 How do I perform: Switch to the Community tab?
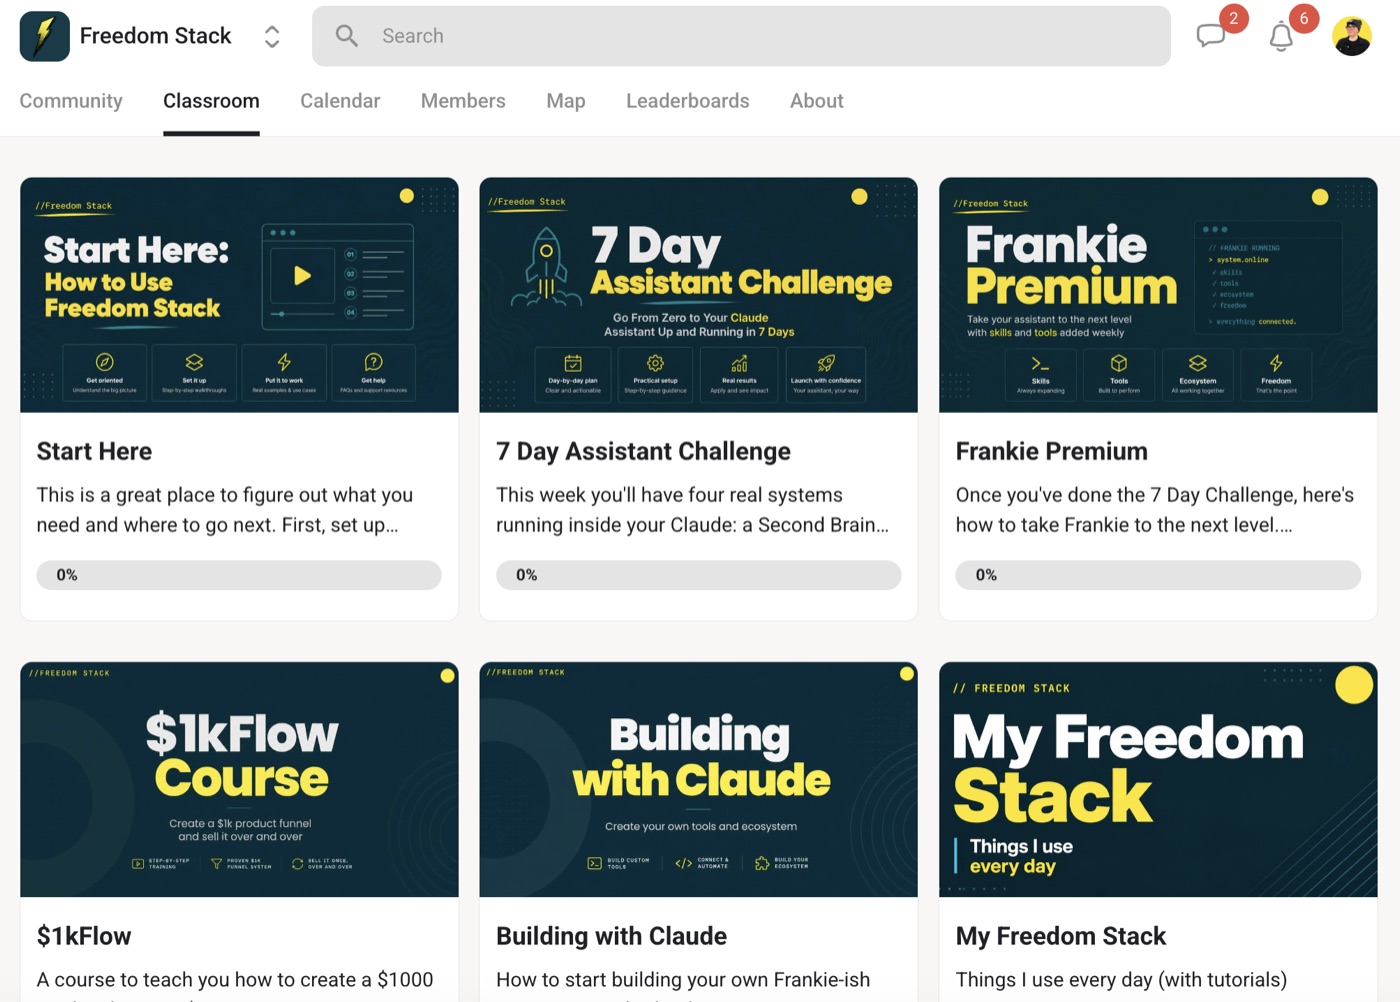[71, 101]
